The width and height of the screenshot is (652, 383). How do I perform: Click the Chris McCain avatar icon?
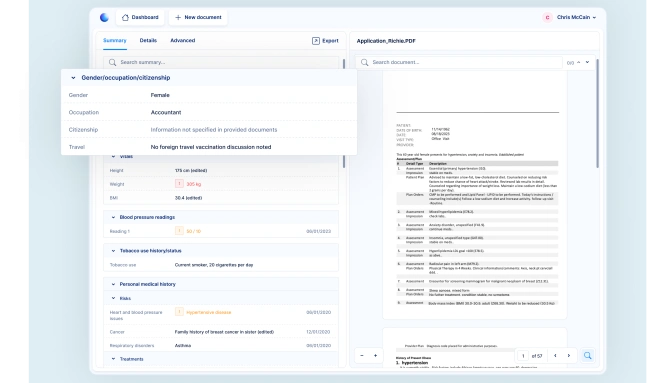pos(547,17)
